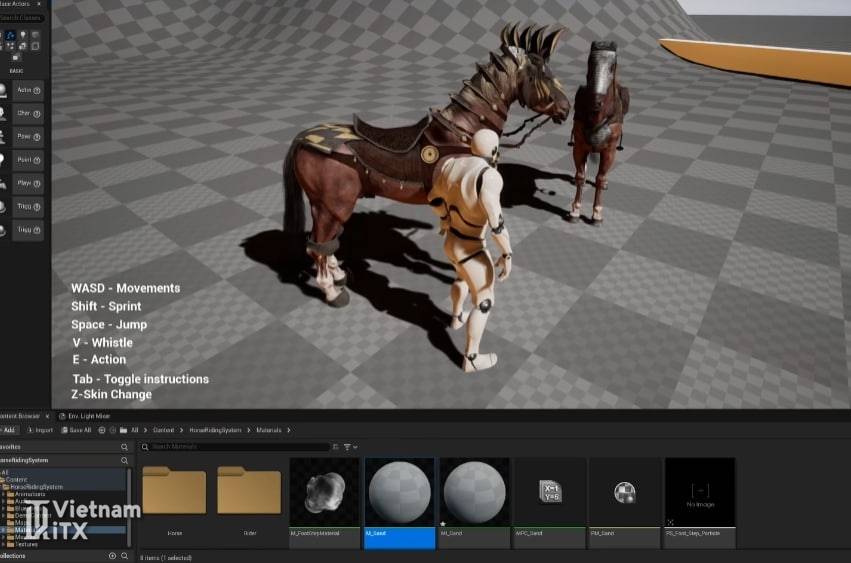Switch to Env. Light Mixer tab
The image size is (851, 563).
[86, 415]
